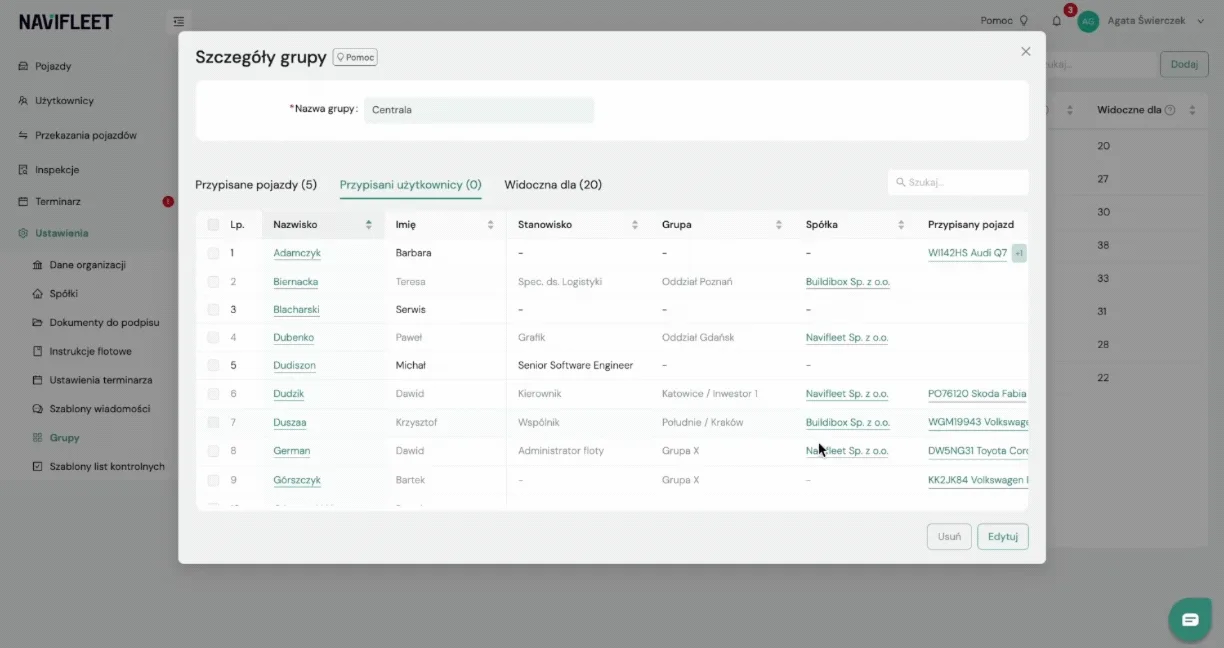The image size is (1224, 648).
Task: Open Inspekcje in the sidebar
Action: [57, 170]
